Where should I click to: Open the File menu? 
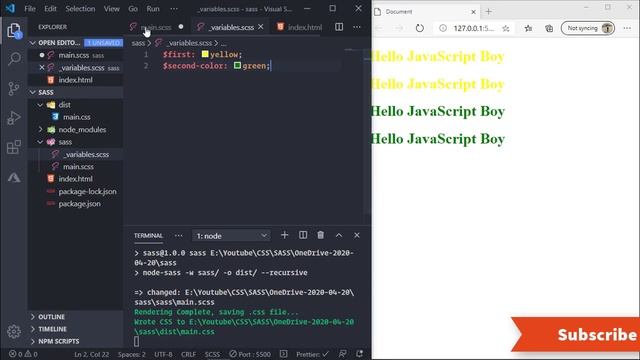(30, 9)
